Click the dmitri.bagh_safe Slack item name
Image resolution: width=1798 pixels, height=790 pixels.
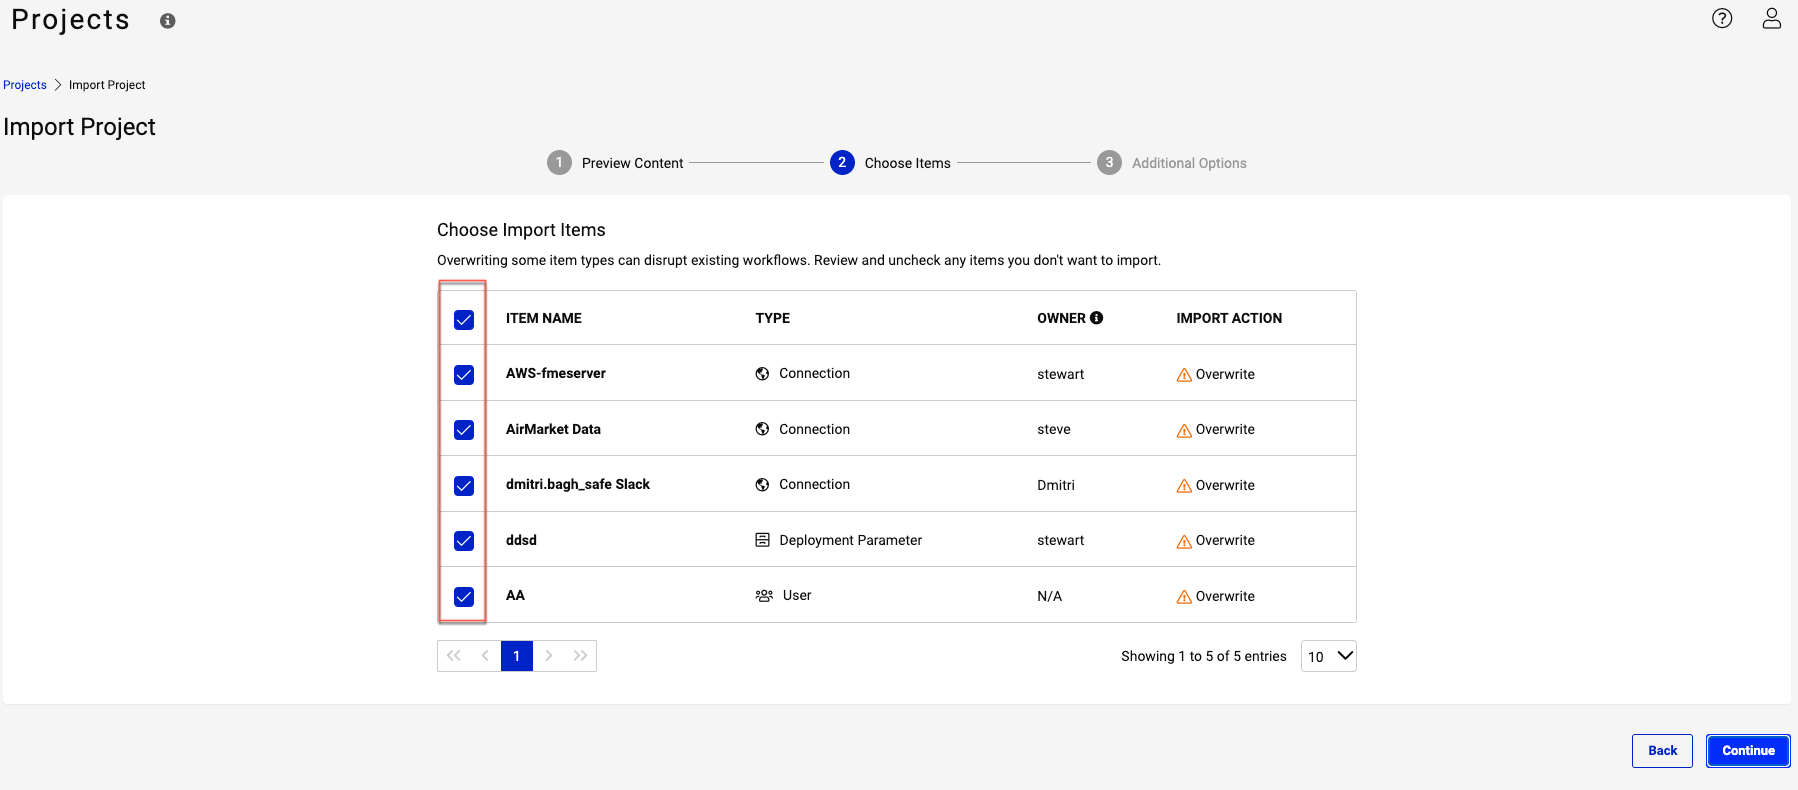(578, 484)
